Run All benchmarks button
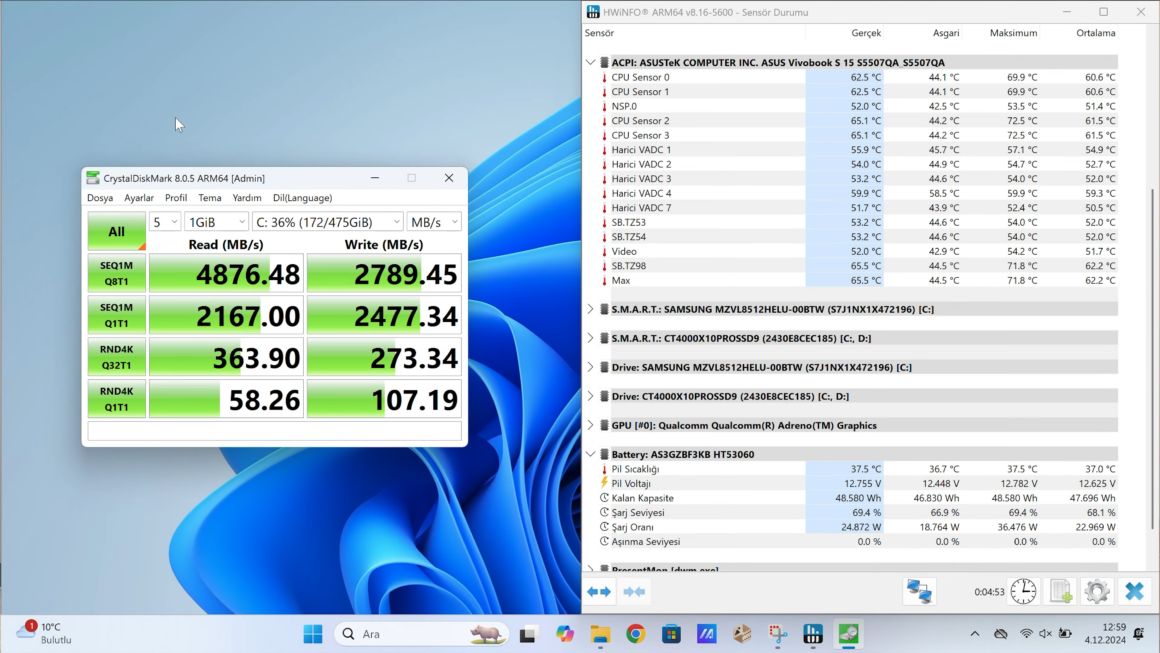 click(x=116, y=231)
